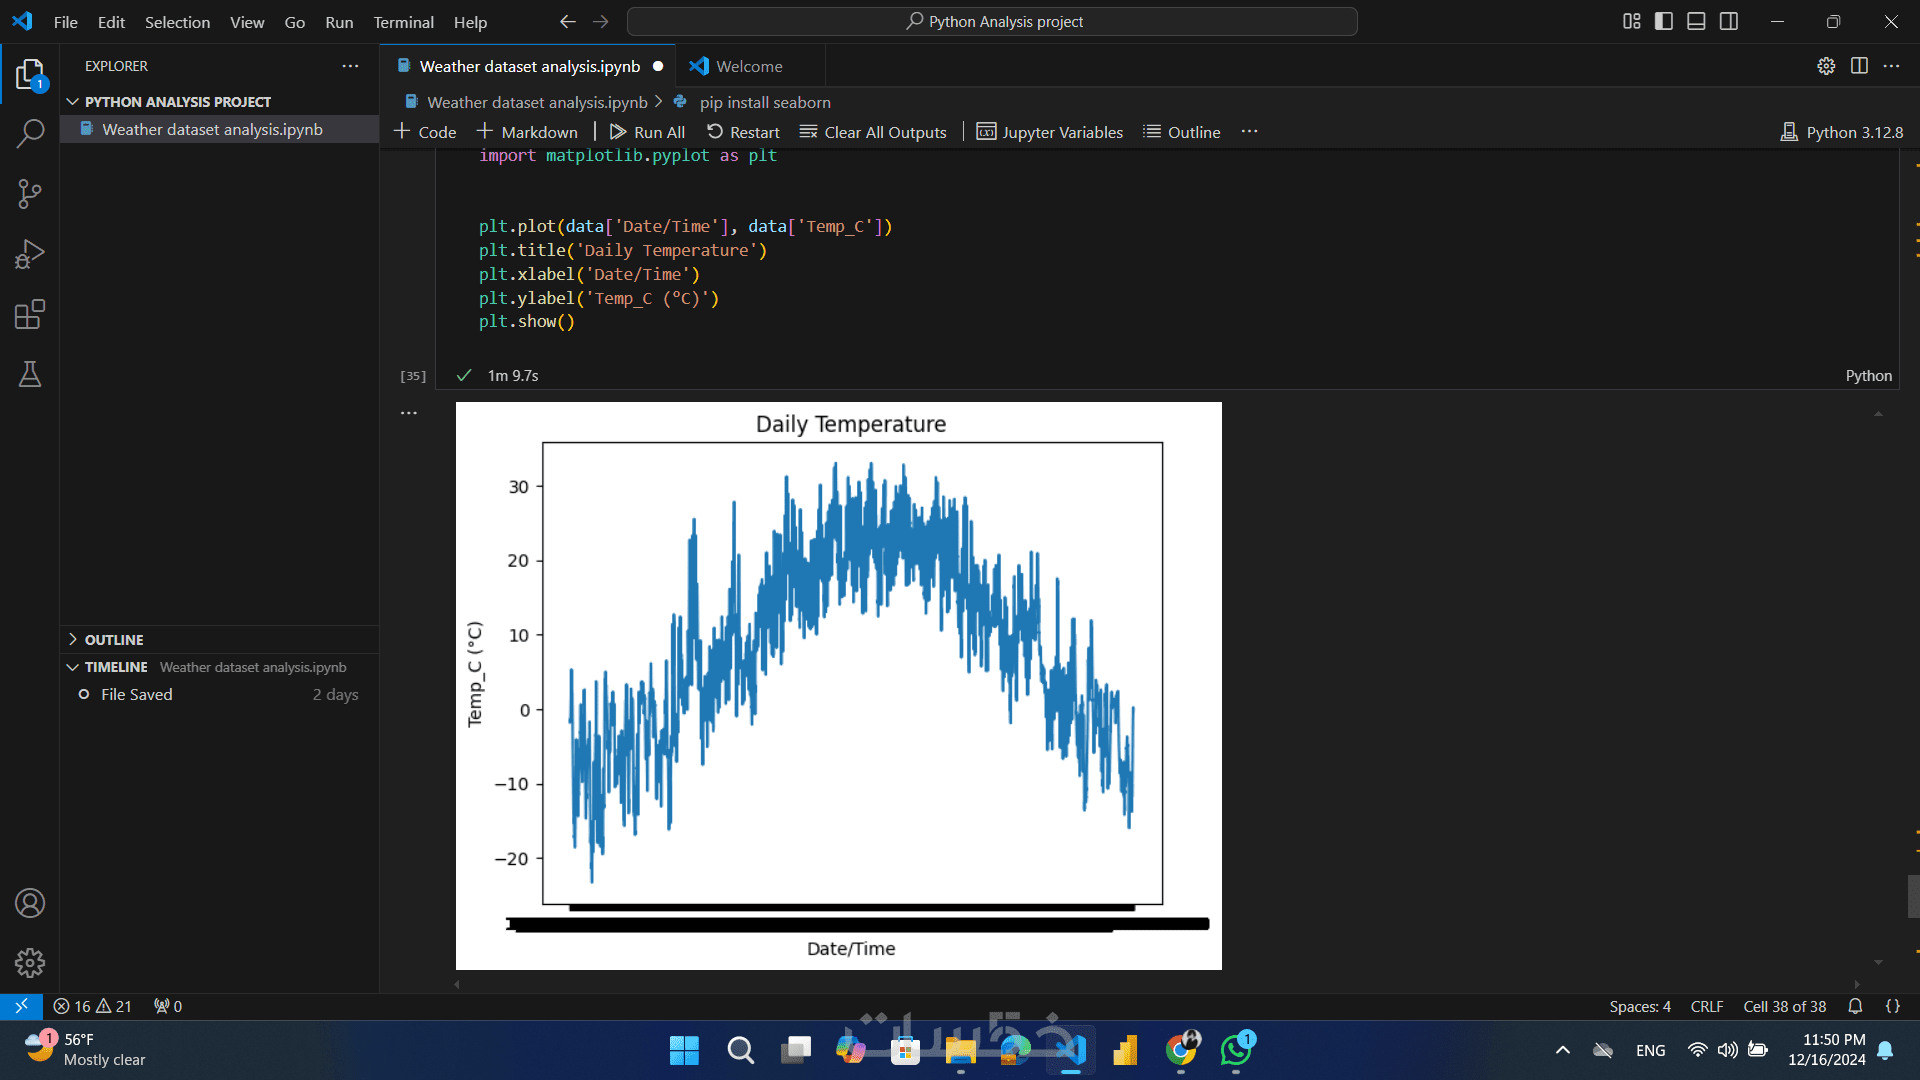The height and width of the screenshot is (1080, 1920).
Task: Collapse the PYTHON ANALYSIS PROJECT folder
Action: [177, 102]
